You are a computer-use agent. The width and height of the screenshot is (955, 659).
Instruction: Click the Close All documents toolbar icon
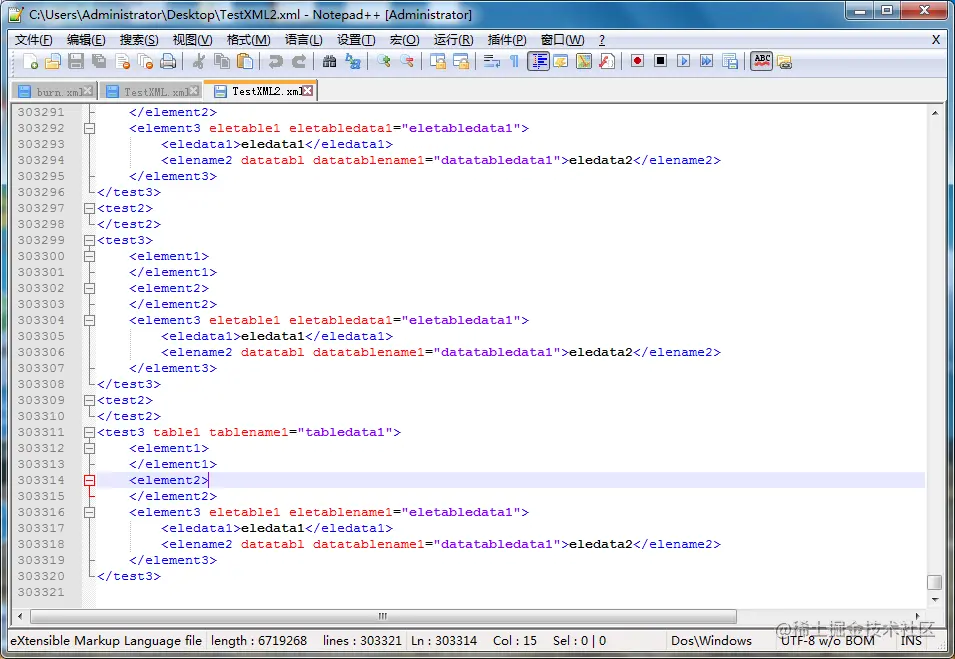[145, 62]
